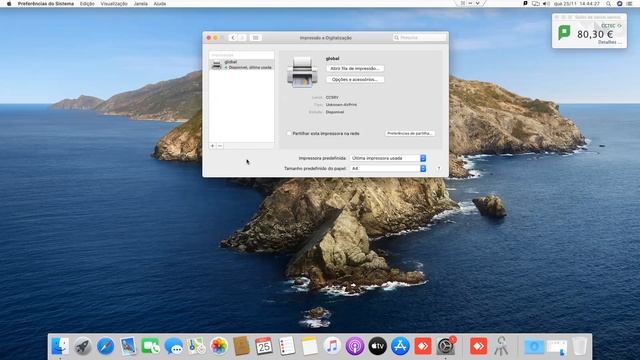The height and width of the screenshot is (360, 640).
Task: Open System Preferences from the Dock
Action: click(x=446, y=346)
